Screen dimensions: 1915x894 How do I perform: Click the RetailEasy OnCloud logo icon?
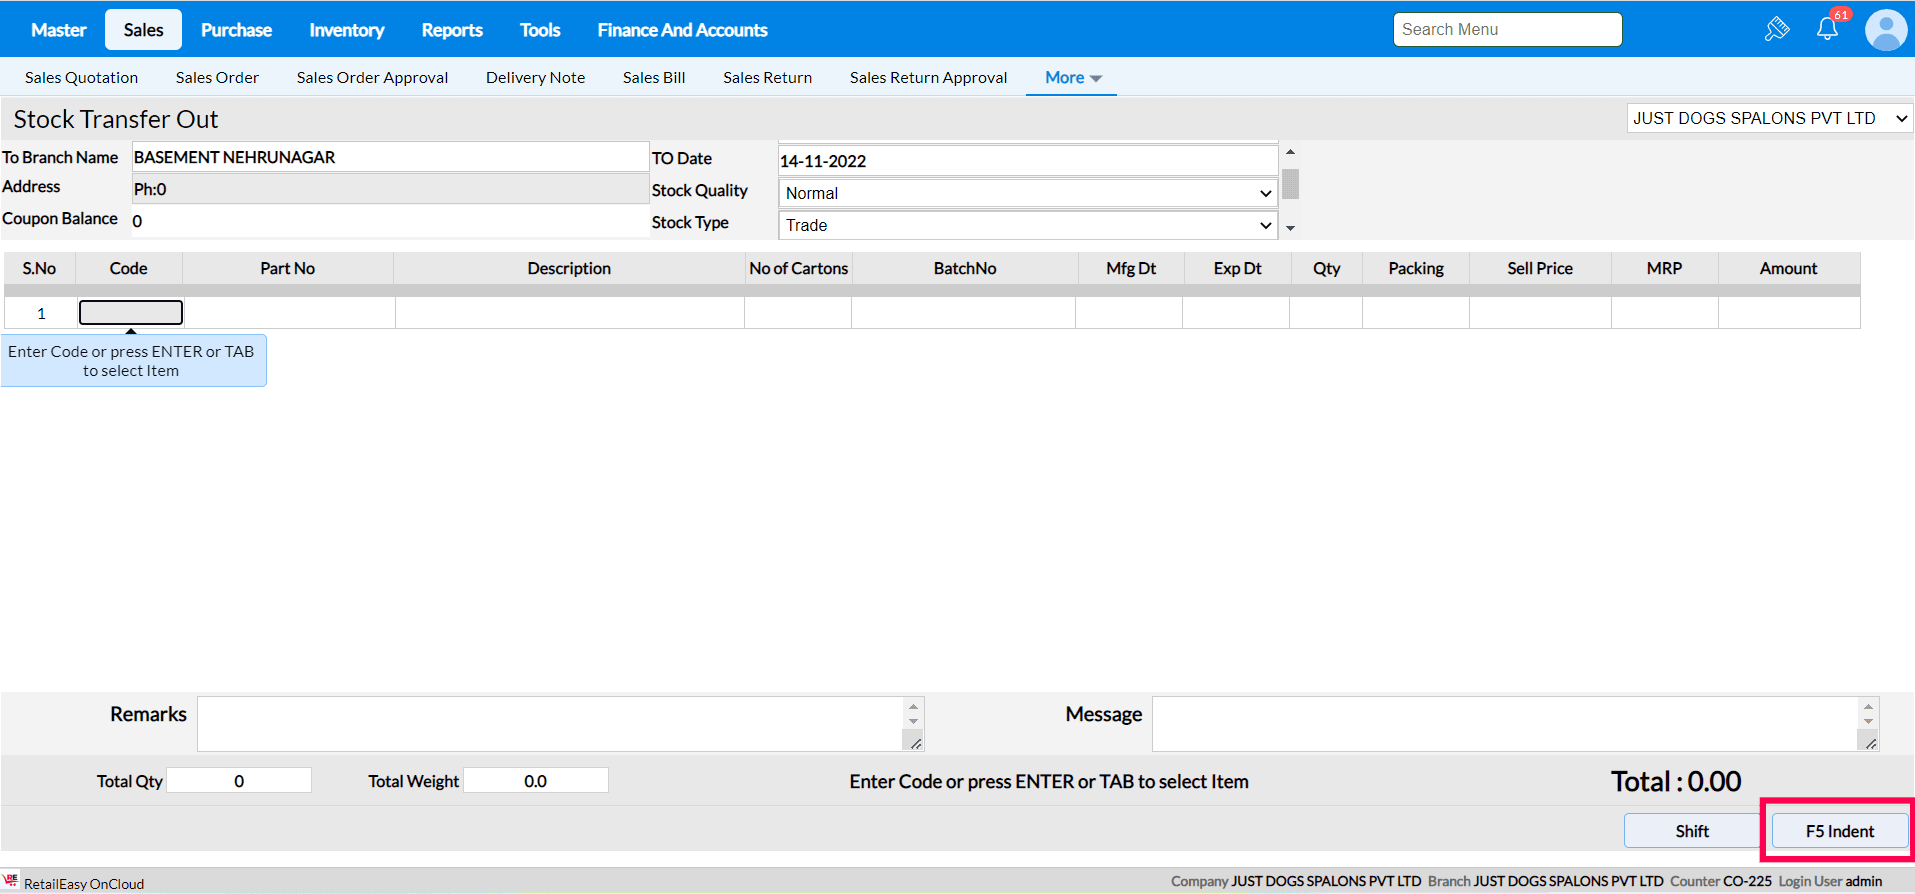(11, 881)
